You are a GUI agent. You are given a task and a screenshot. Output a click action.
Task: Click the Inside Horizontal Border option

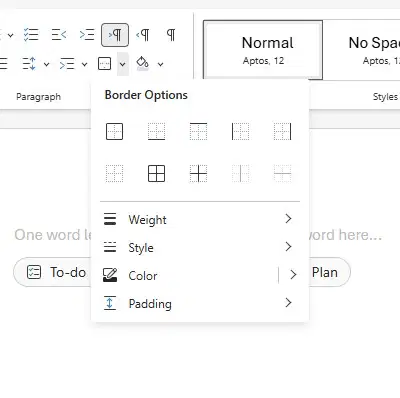click(282, 173)
